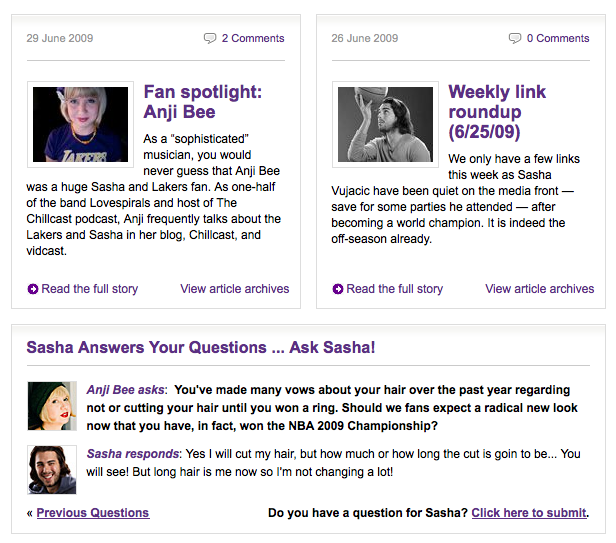
Task: Click arrow icon beside Fan spotlight's Read full story
Action: pos(33,289)
